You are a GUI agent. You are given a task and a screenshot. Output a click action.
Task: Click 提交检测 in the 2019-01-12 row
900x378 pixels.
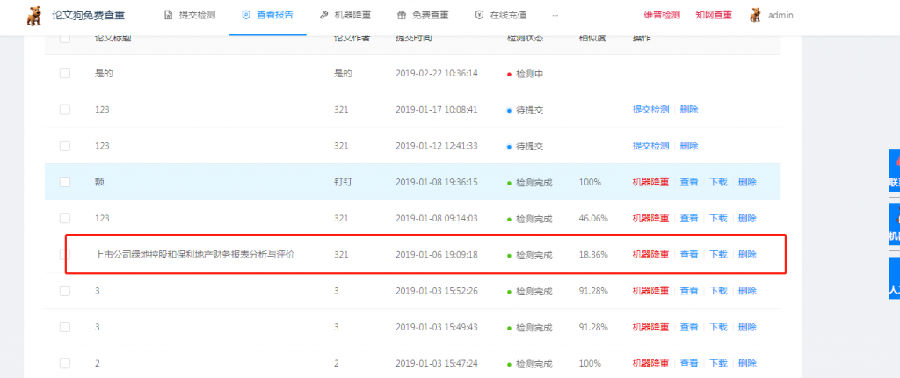pyautogui.click(x=651, y=146)
